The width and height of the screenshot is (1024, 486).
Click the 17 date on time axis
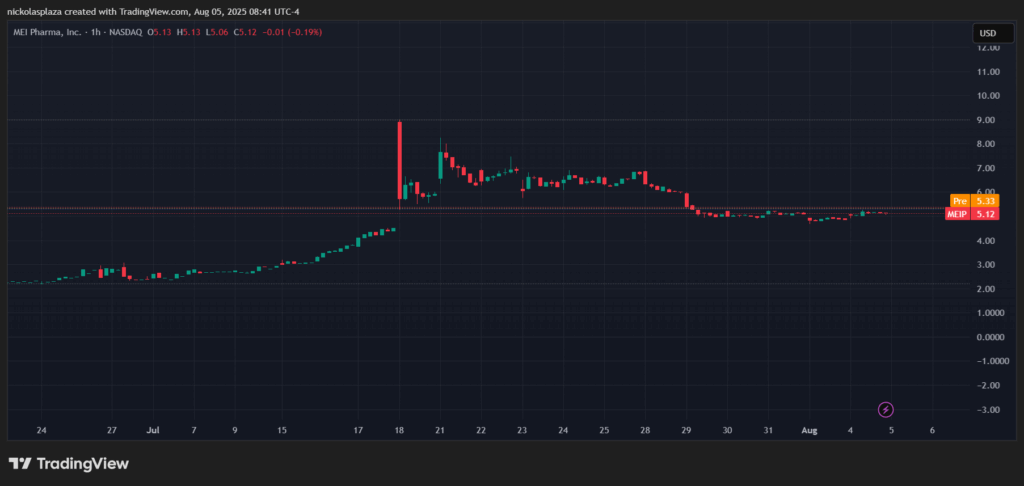[358, 430]
